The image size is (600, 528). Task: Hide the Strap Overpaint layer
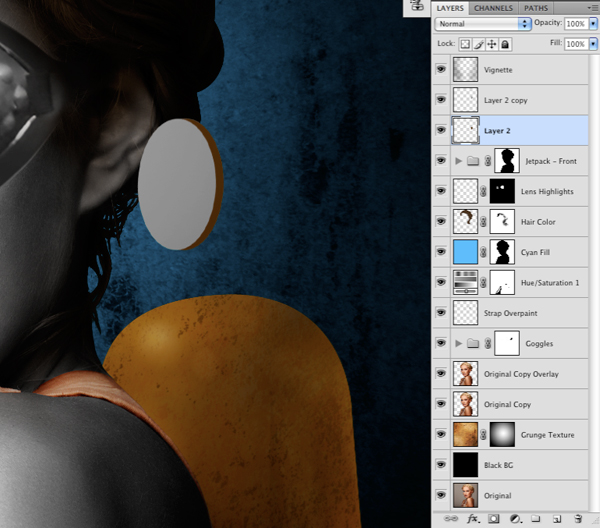(441, 313)
